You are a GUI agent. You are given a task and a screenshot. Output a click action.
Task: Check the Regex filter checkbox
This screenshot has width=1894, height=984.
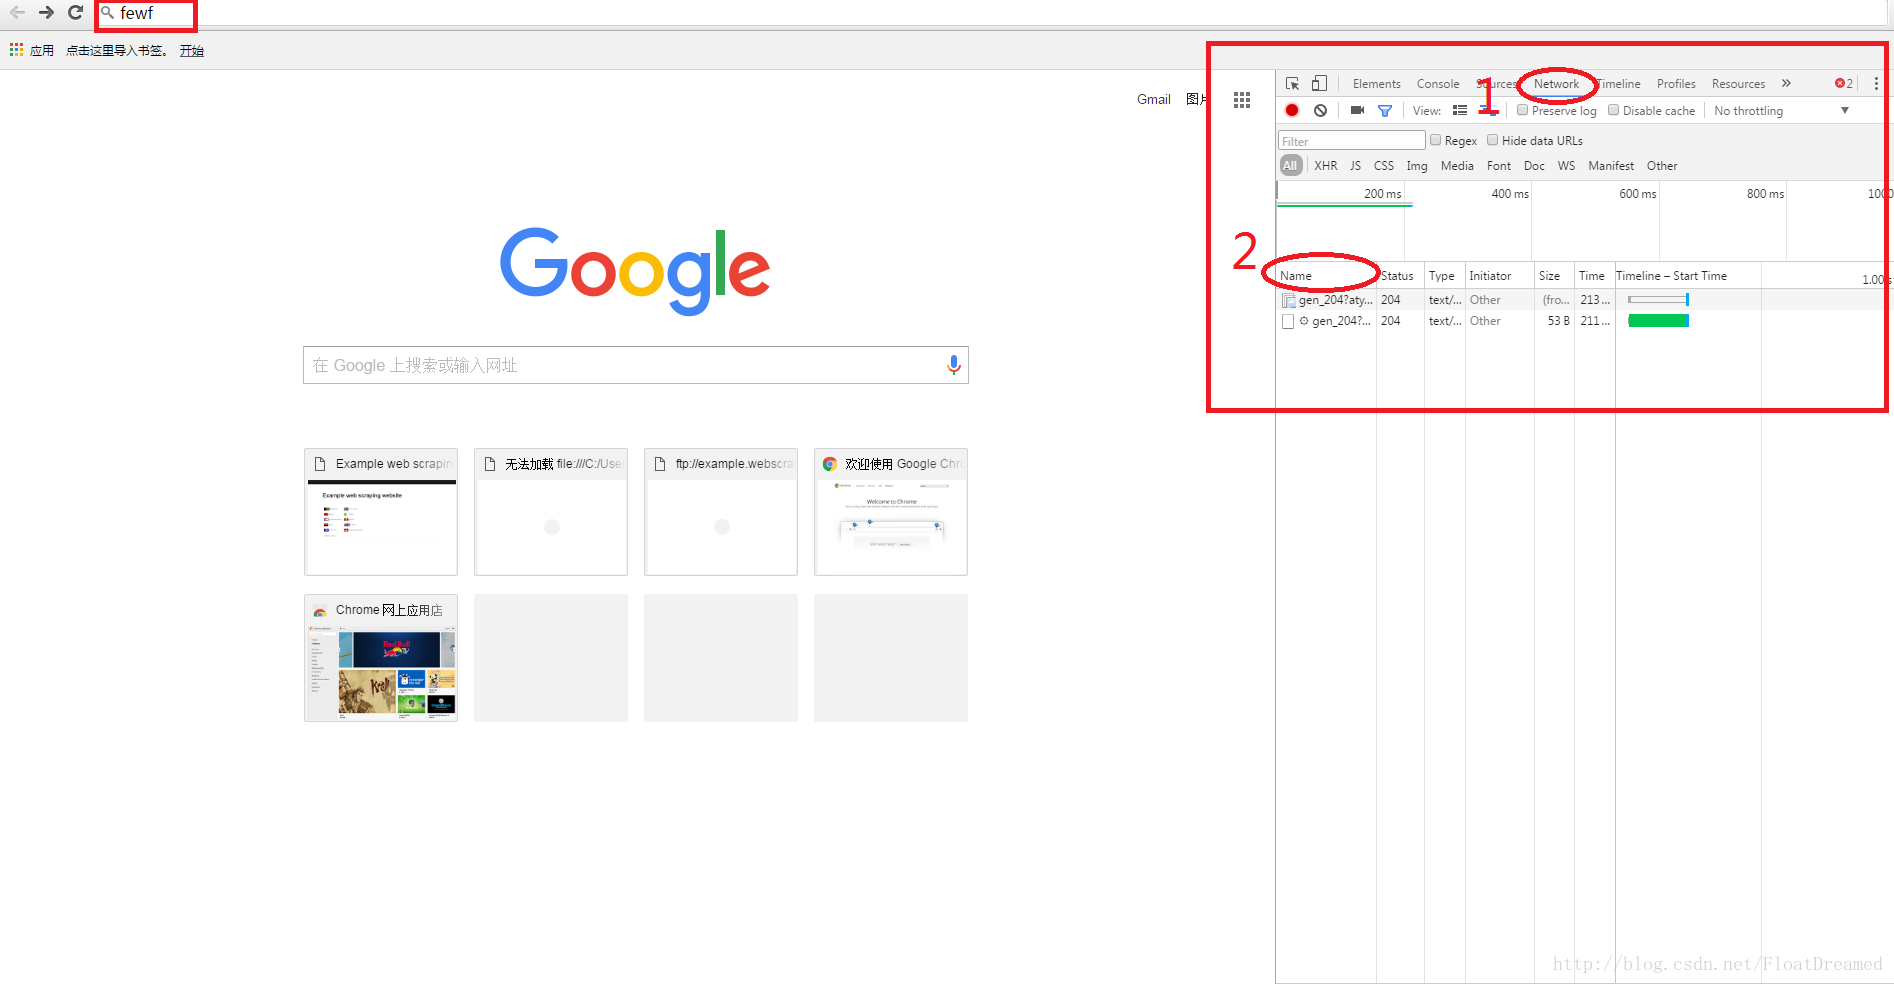[1435, 140]
